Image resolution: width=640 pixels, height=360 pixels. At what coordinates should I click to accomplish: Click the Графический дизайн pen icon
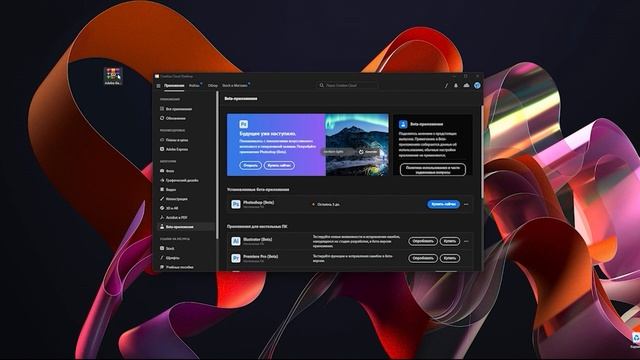pos(162,180)
